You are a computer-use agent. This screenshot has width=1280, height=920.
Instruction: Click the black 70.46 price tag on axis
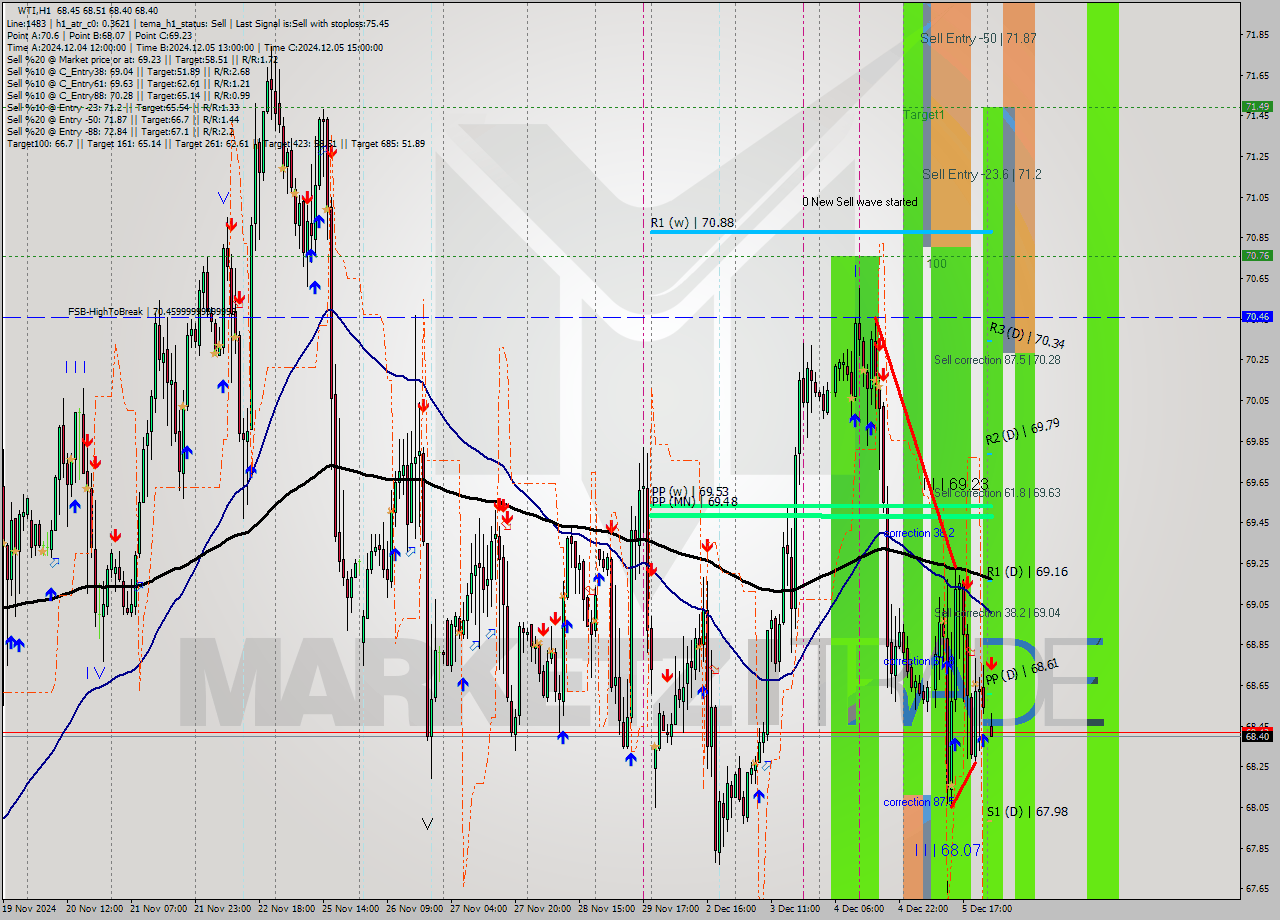click(1257, 317)
